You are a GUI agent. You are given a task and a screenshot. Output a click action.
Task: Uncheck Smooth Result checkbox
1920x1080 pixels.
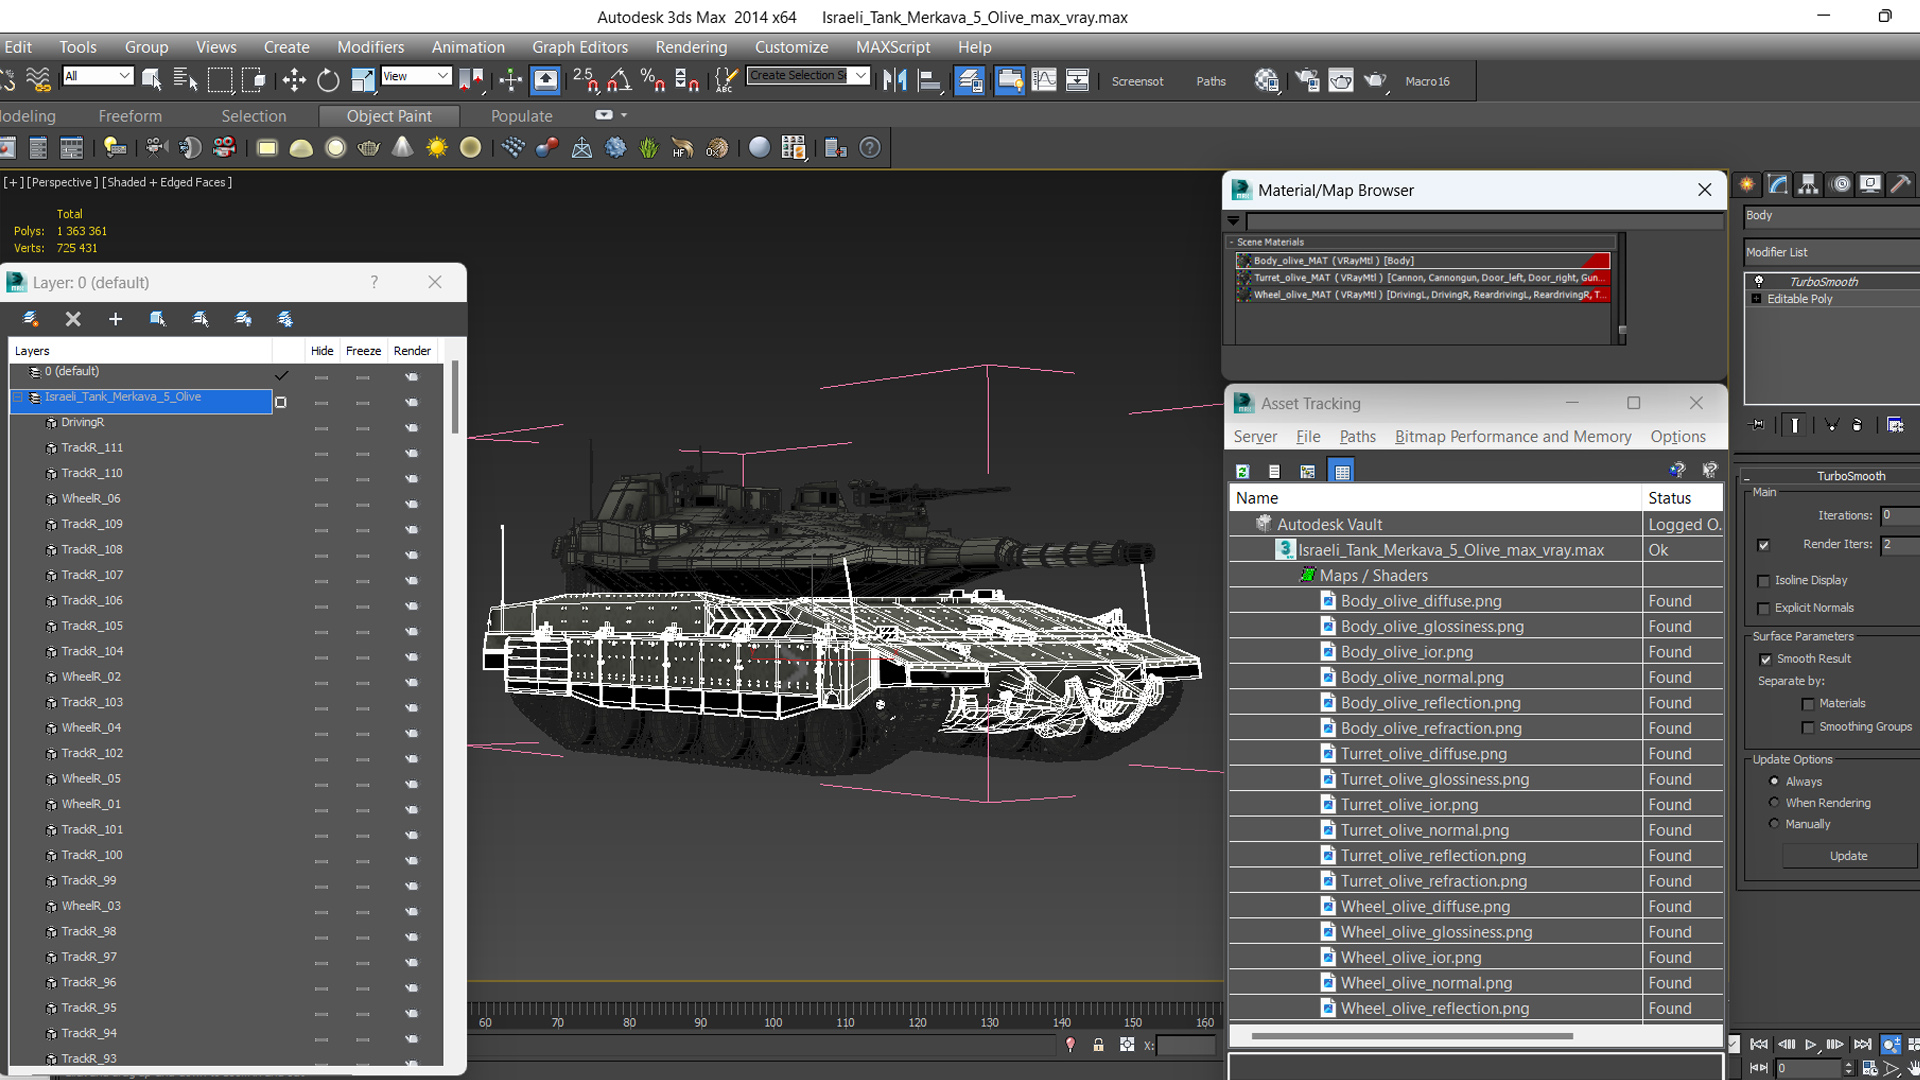pyautogui.click(x=1766, y=660)
